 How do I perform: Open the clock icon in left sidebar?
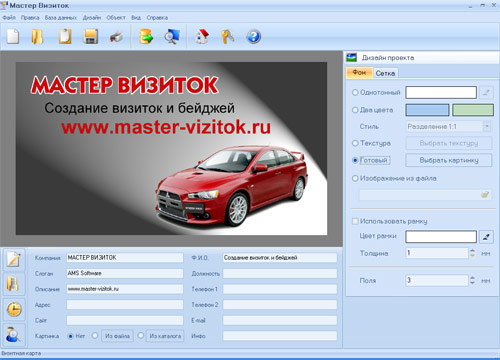point(14,310)
